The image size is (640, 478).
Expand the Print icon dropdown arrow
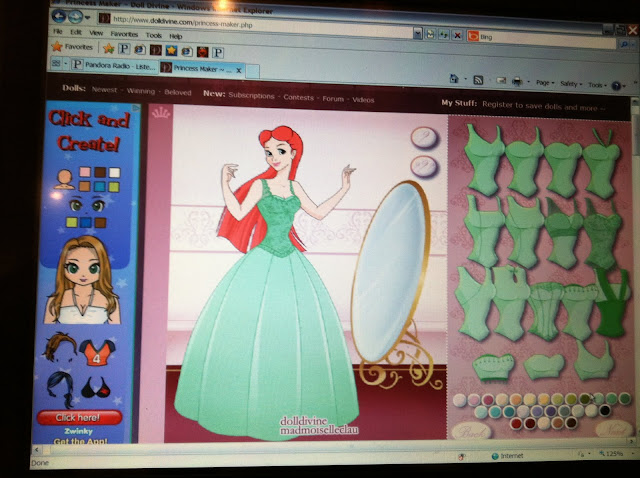(528, 82)
